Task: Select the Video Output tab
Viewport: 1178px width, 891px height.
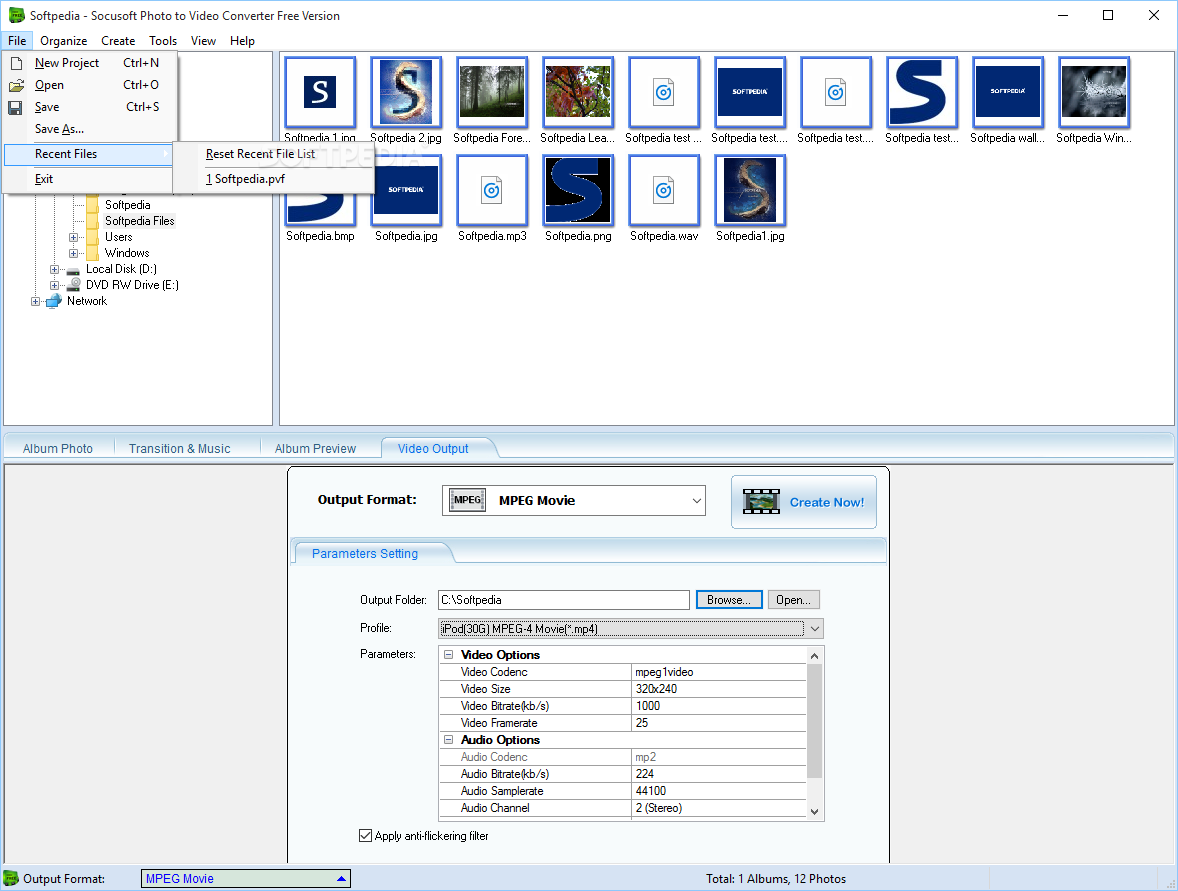Action: 433,449
